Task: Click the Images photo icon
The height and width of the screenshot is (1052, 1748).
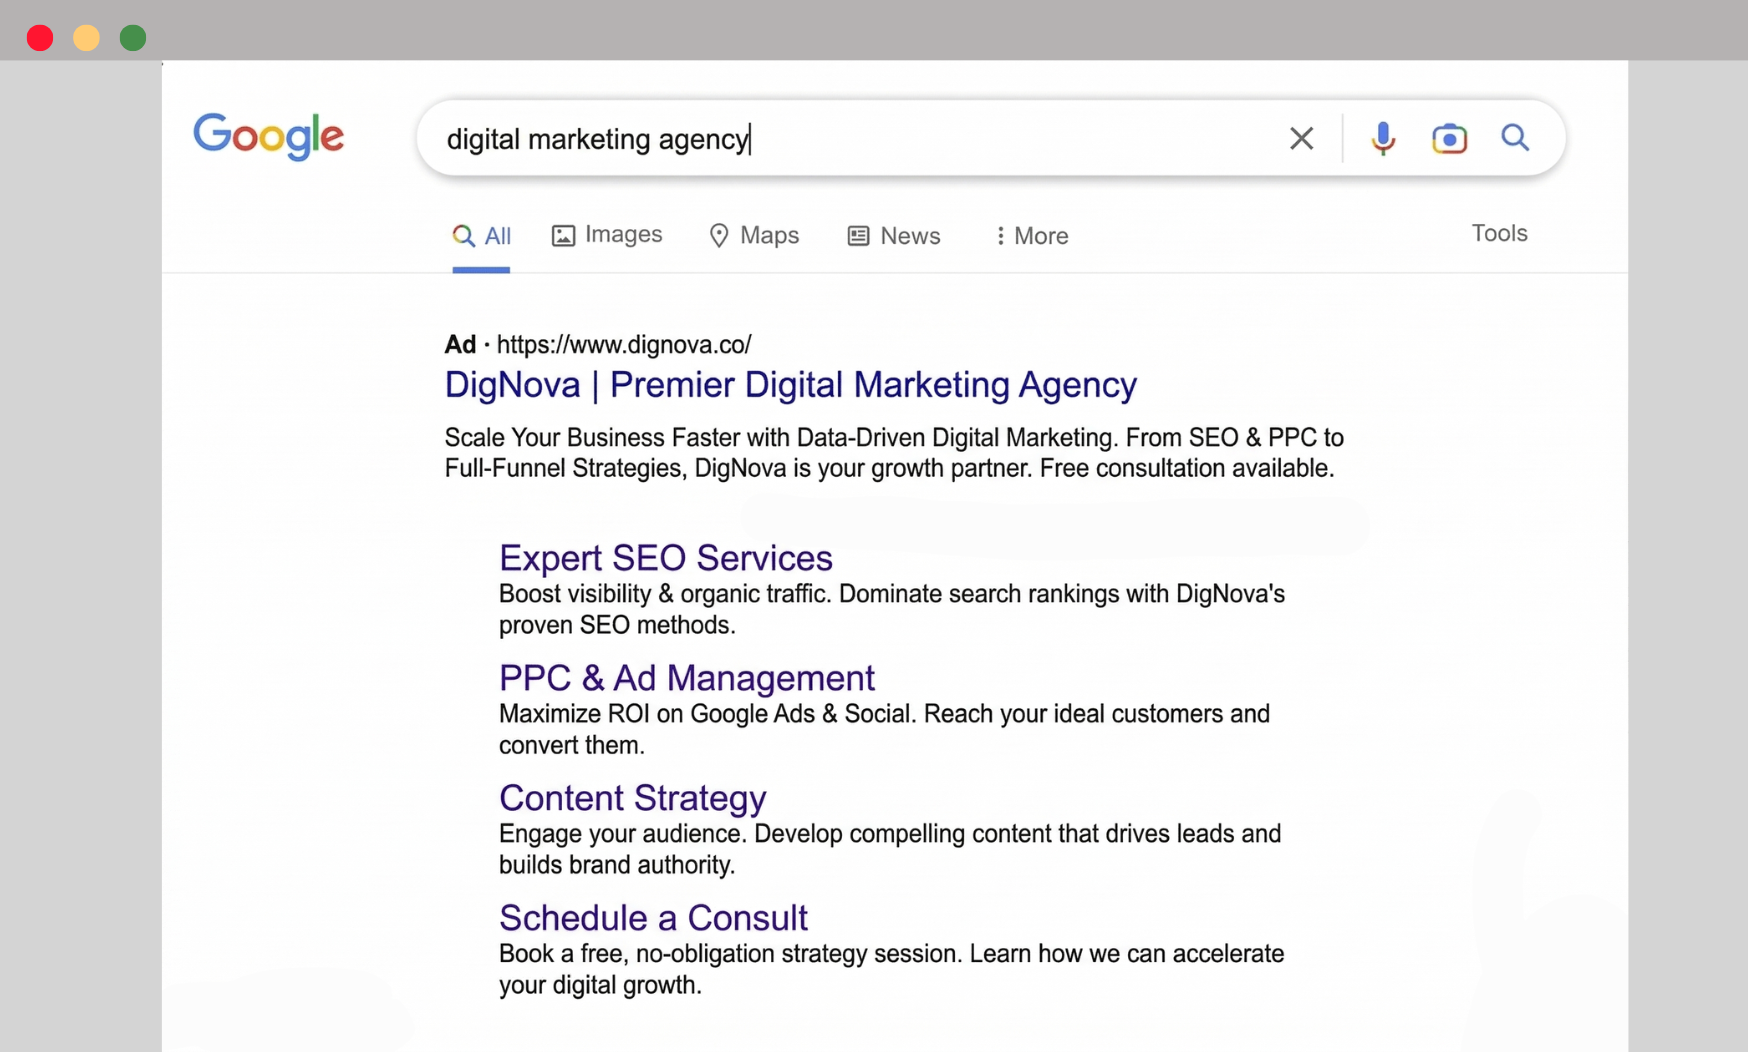Action: pos(564,234)
